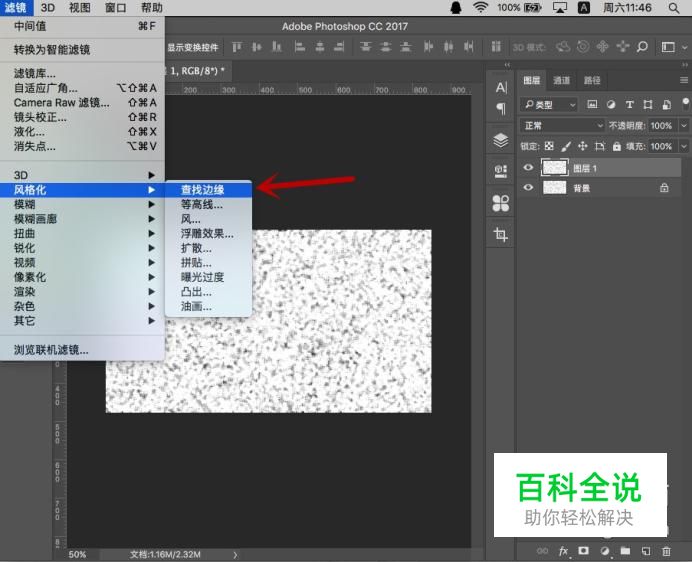This screenshot has width=692, height=562.
Task: Click the 不透明度 100% value field
Action: tap(662, 126)
